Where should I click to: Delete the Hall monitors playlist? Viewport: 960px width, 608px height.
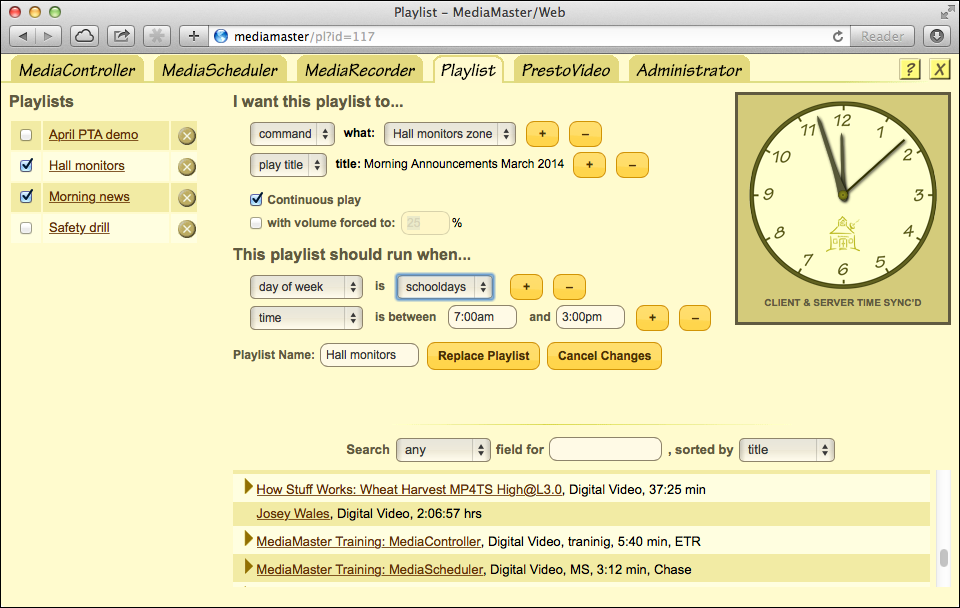187,167
